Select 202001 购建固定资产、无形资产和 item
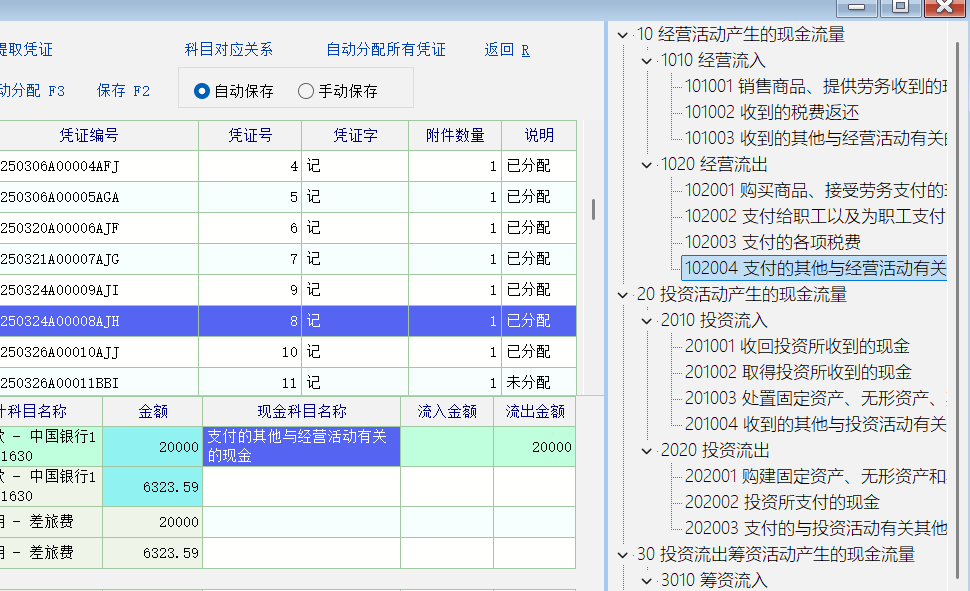The image size is (970, 591). point(815,477)
